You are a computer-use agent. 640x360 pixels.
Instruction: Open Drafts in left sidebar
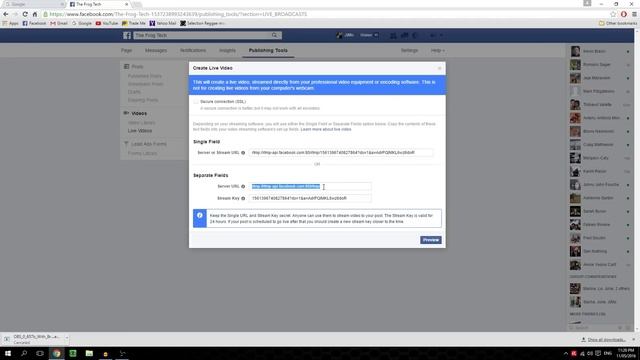[x=134, y=92]
